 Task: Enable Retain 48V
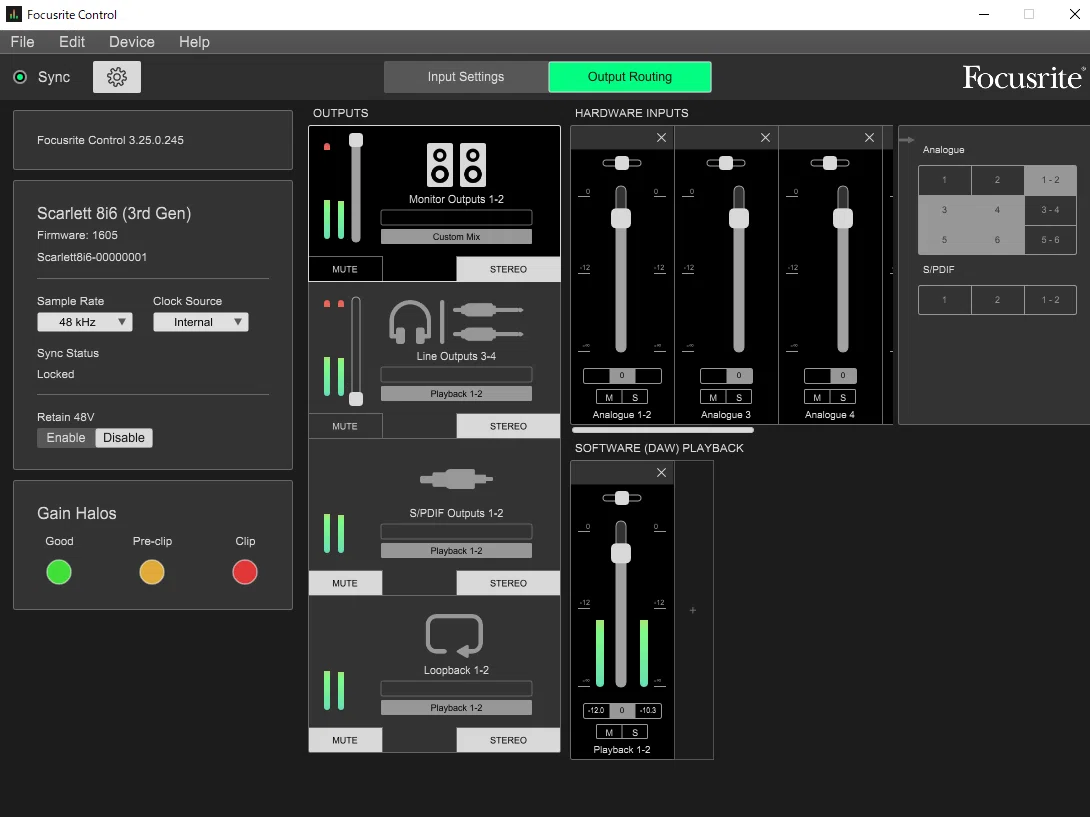(x=66, y=438)
